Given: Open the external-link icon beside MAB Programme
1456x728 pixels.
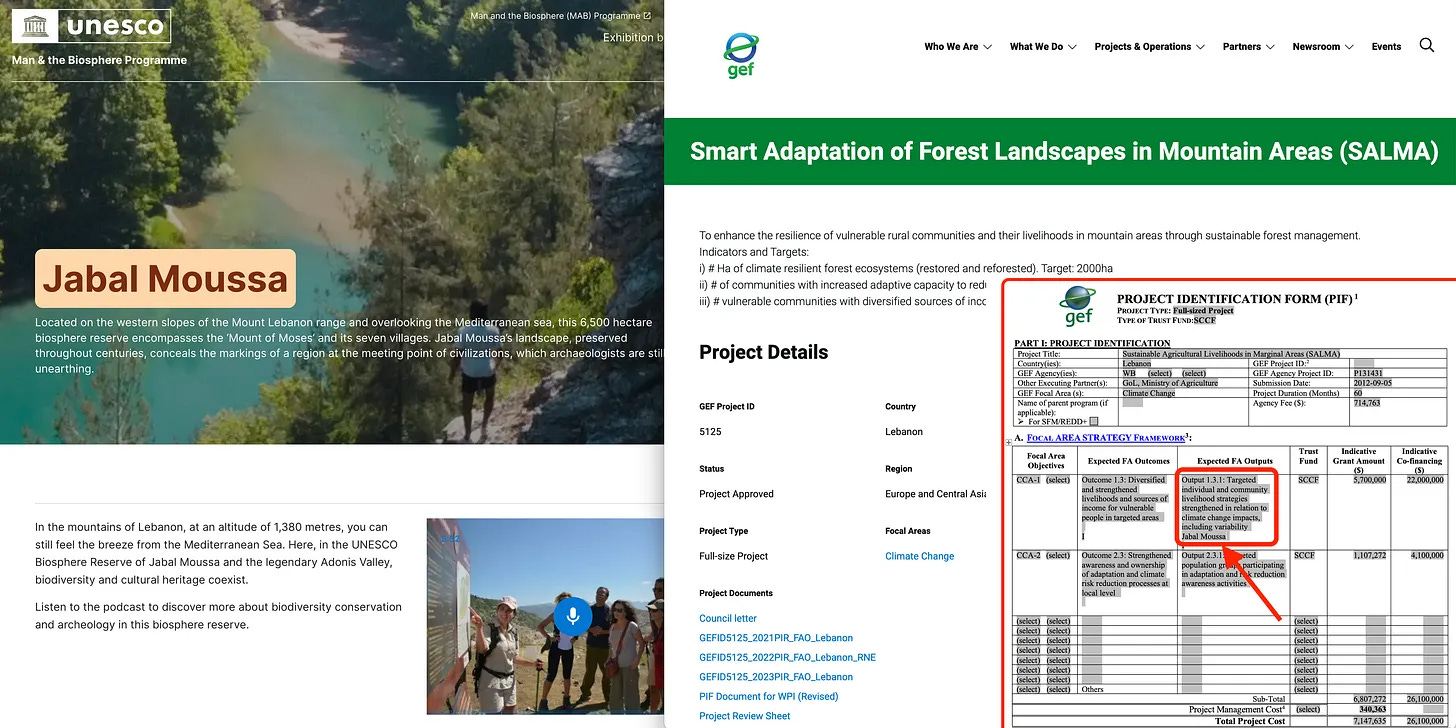Looking at the screenshot, I should (648, 16).
